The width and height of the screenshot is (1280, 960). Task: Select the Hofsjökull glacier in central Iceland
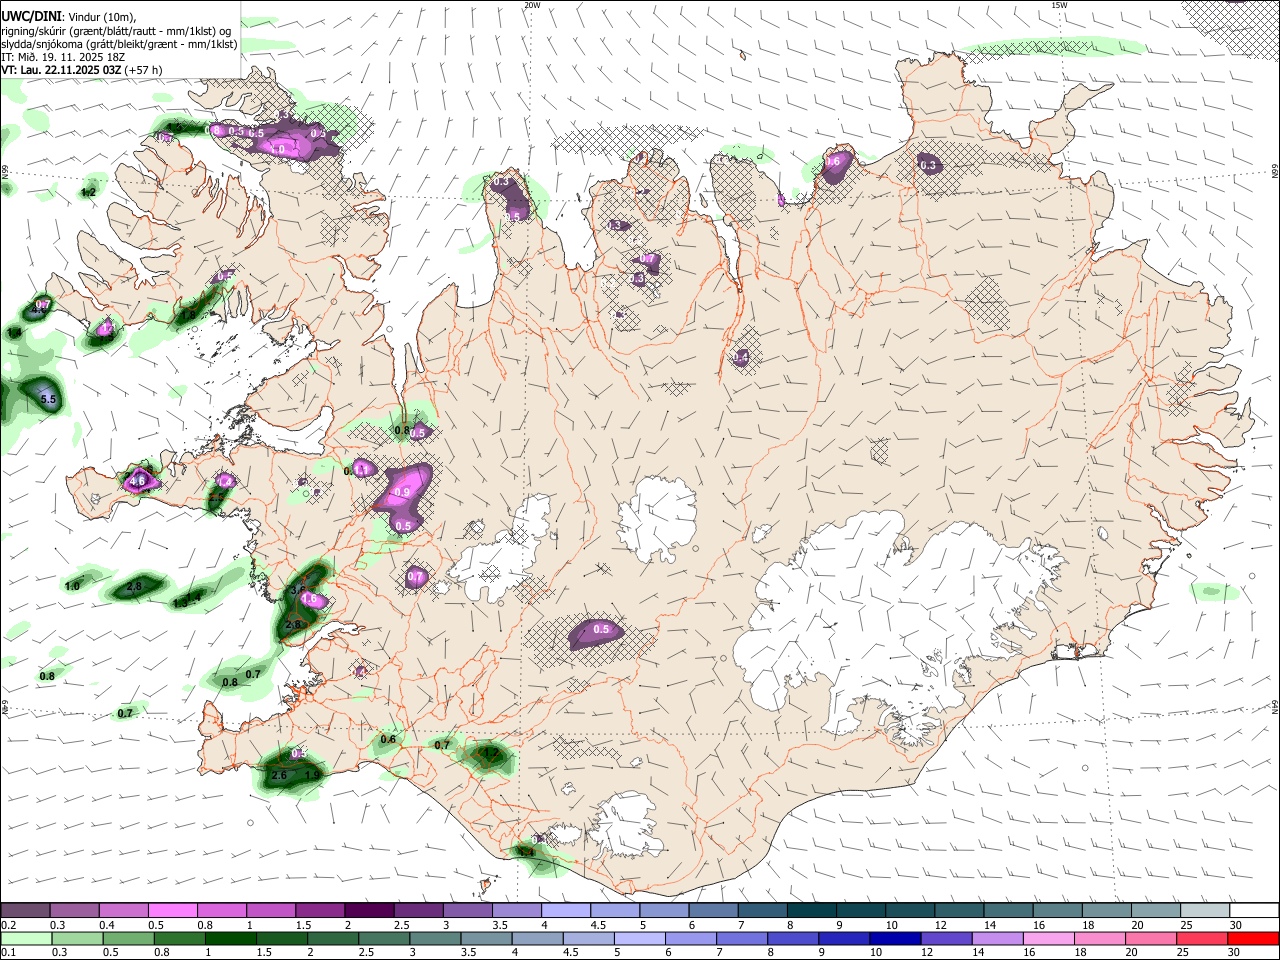(658, 517)
